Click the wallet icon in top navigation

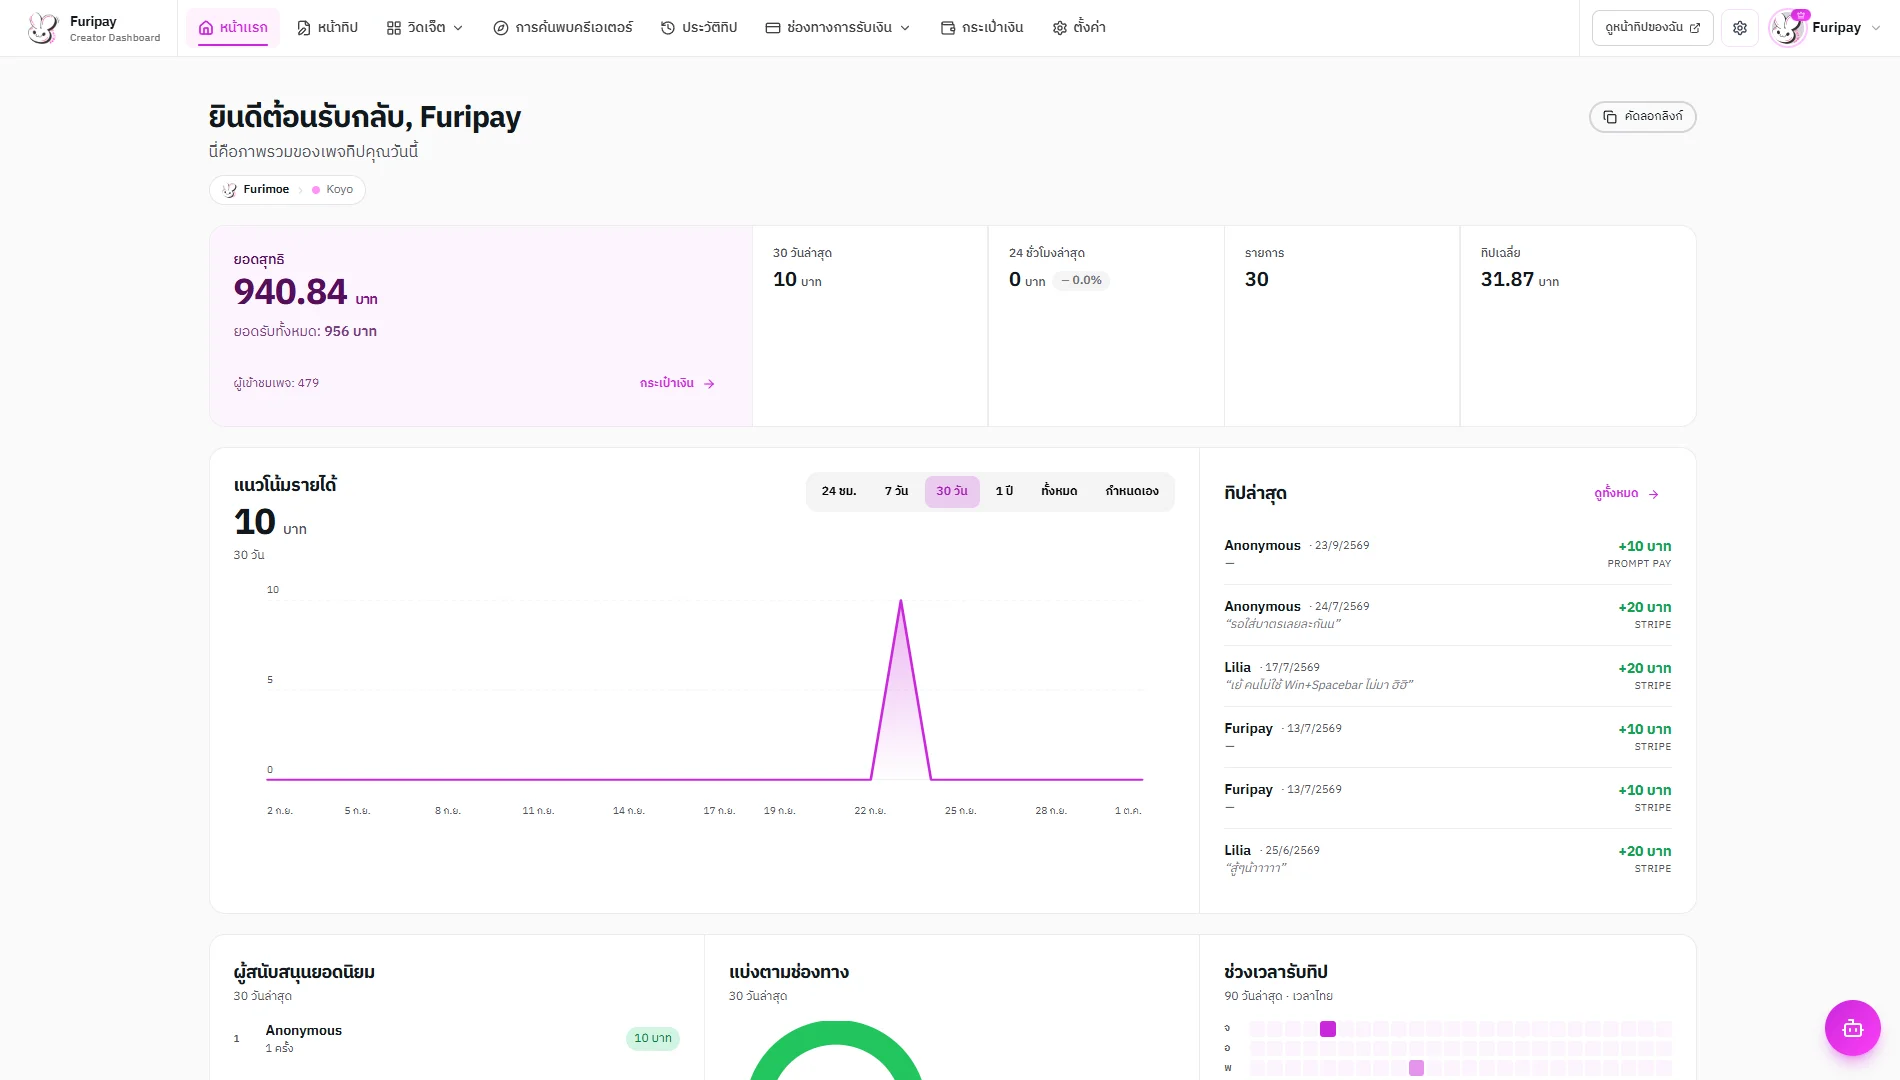(x=948, y=28)
